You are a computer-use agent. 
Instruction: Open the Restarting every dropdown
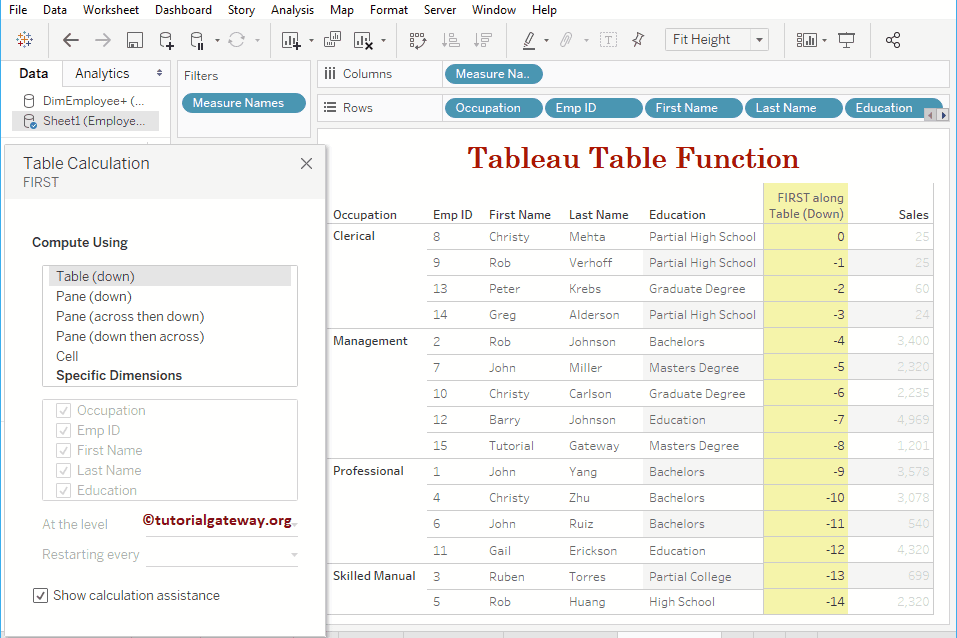294,554
